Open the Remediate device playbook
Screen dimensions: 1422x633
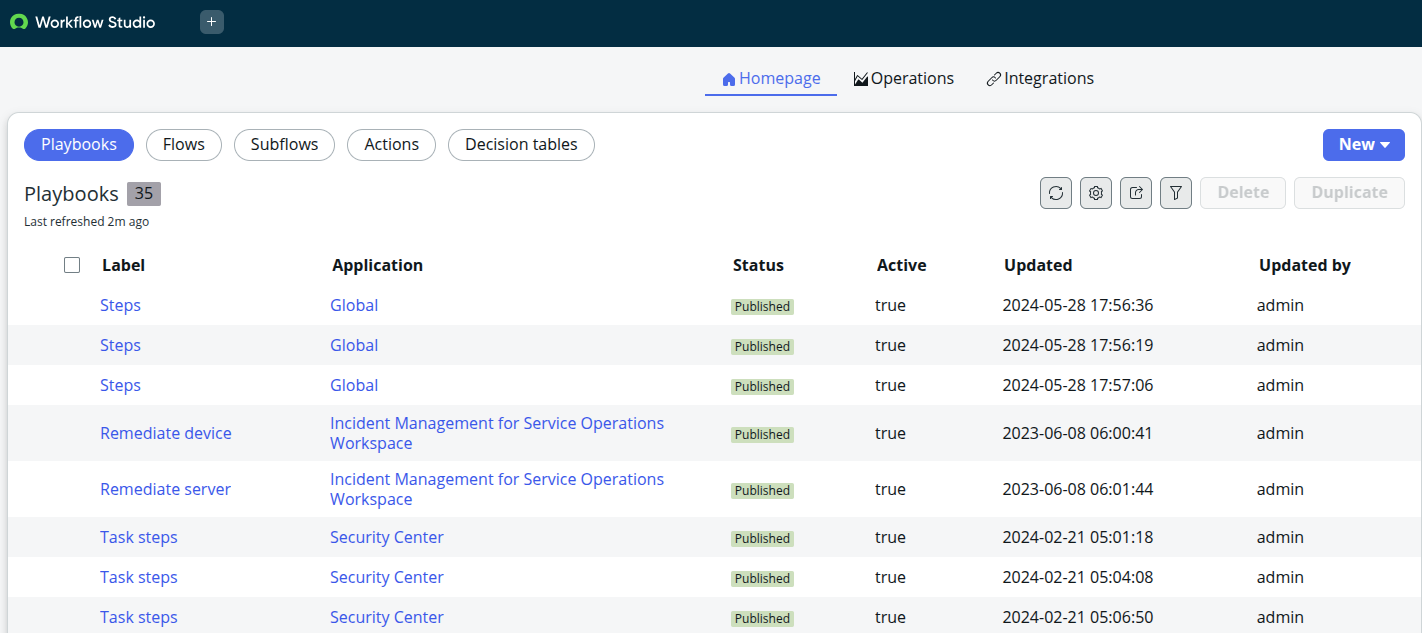[x=166, y=432]
